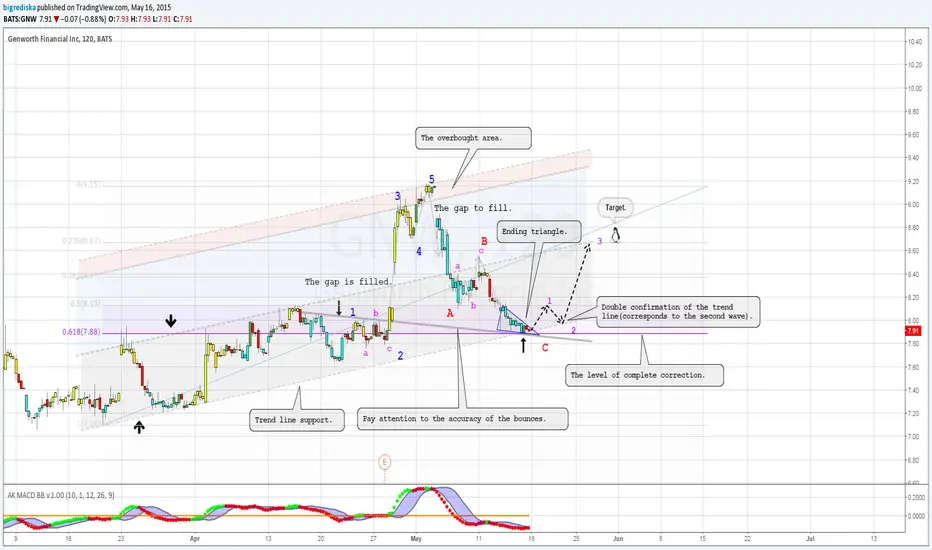Click the Jun label on time axis
The width and height of the screenshot is (932, 550).
pos(618,539)
